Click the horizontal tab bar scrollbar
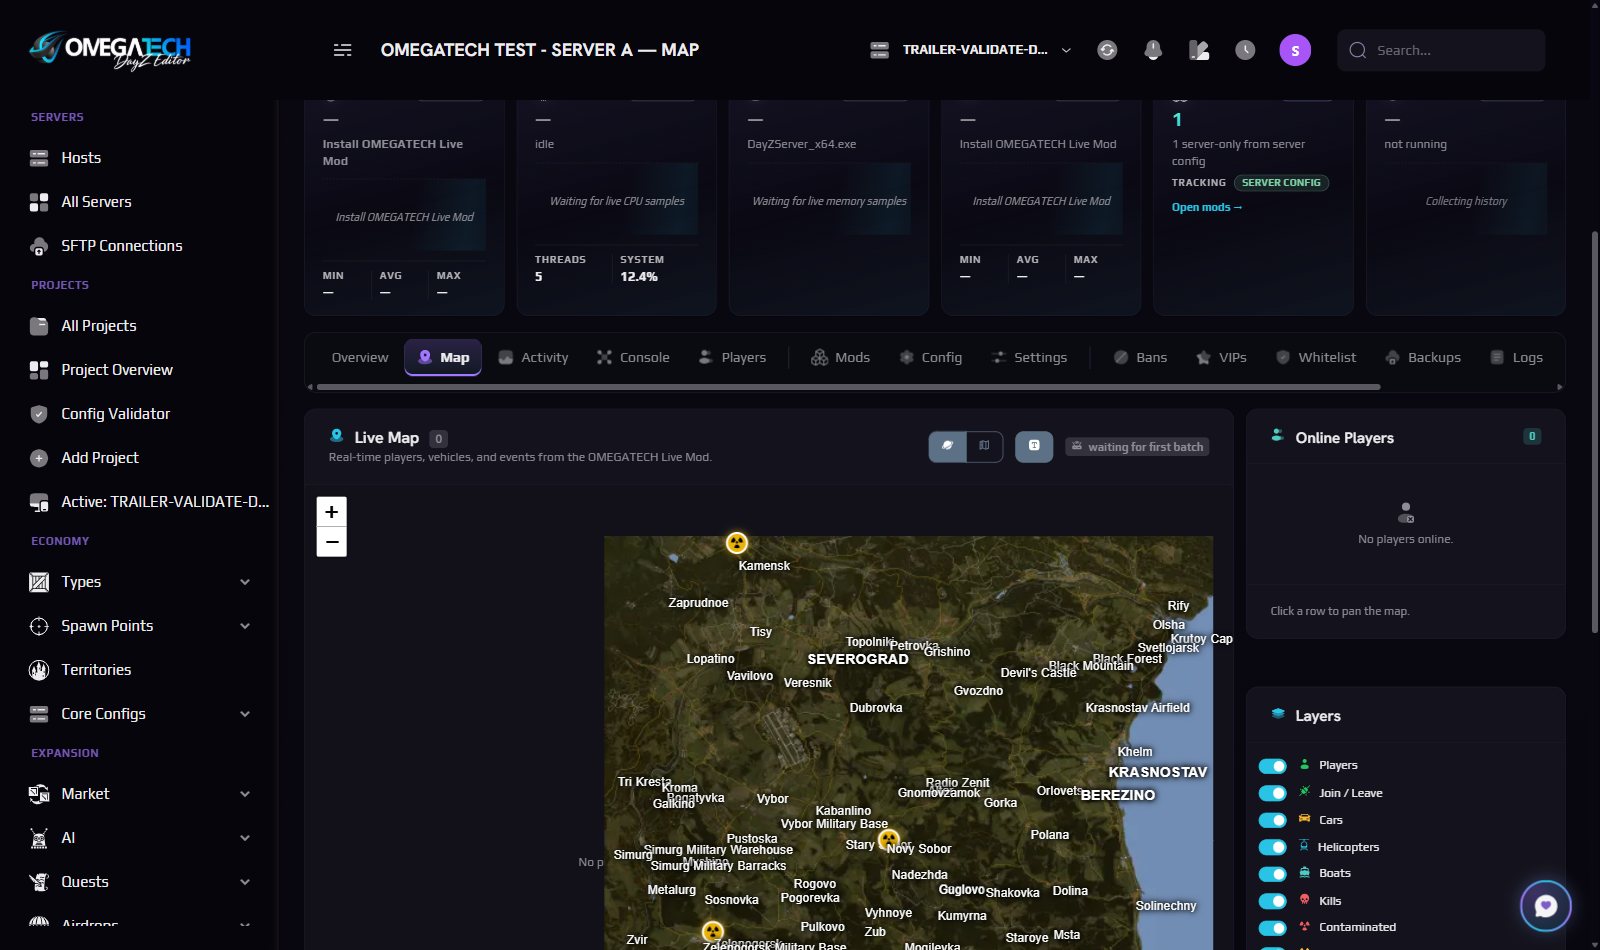This screenshot has height=950, width=1600. pos(848,386)
